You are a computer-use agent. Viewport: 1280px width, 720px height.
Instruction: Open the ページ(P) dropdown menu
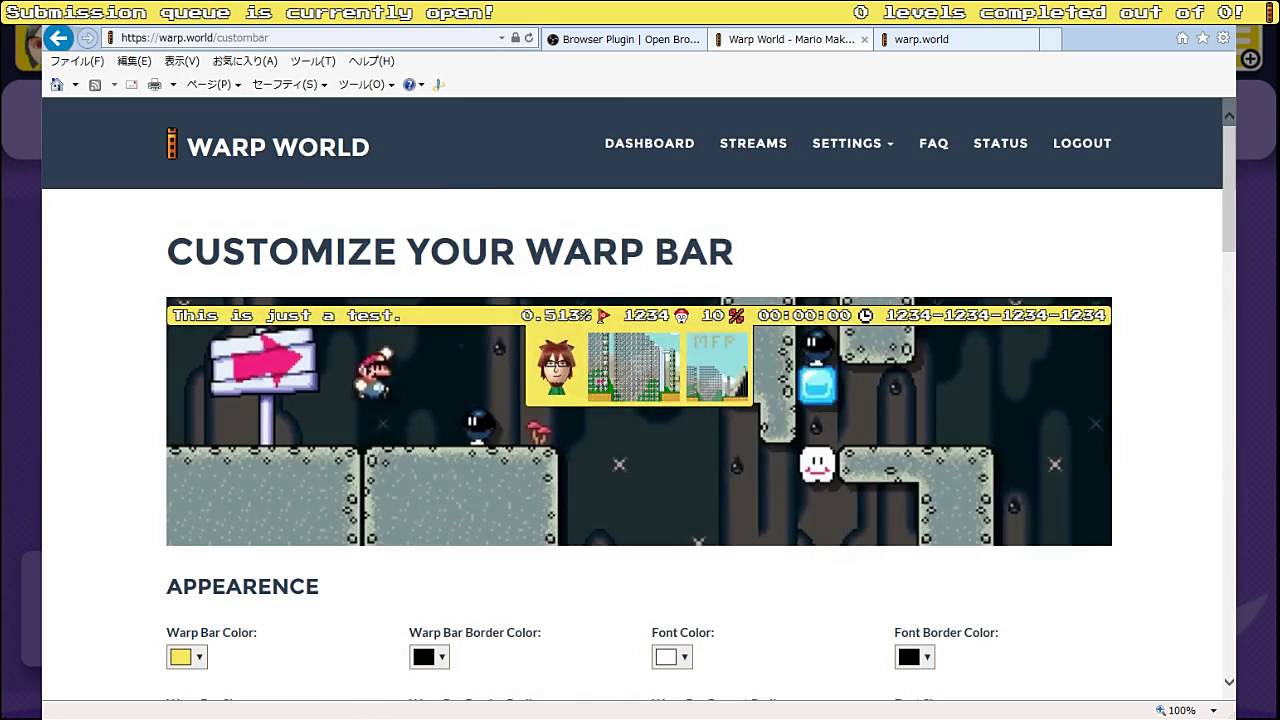tap(214, 85)
